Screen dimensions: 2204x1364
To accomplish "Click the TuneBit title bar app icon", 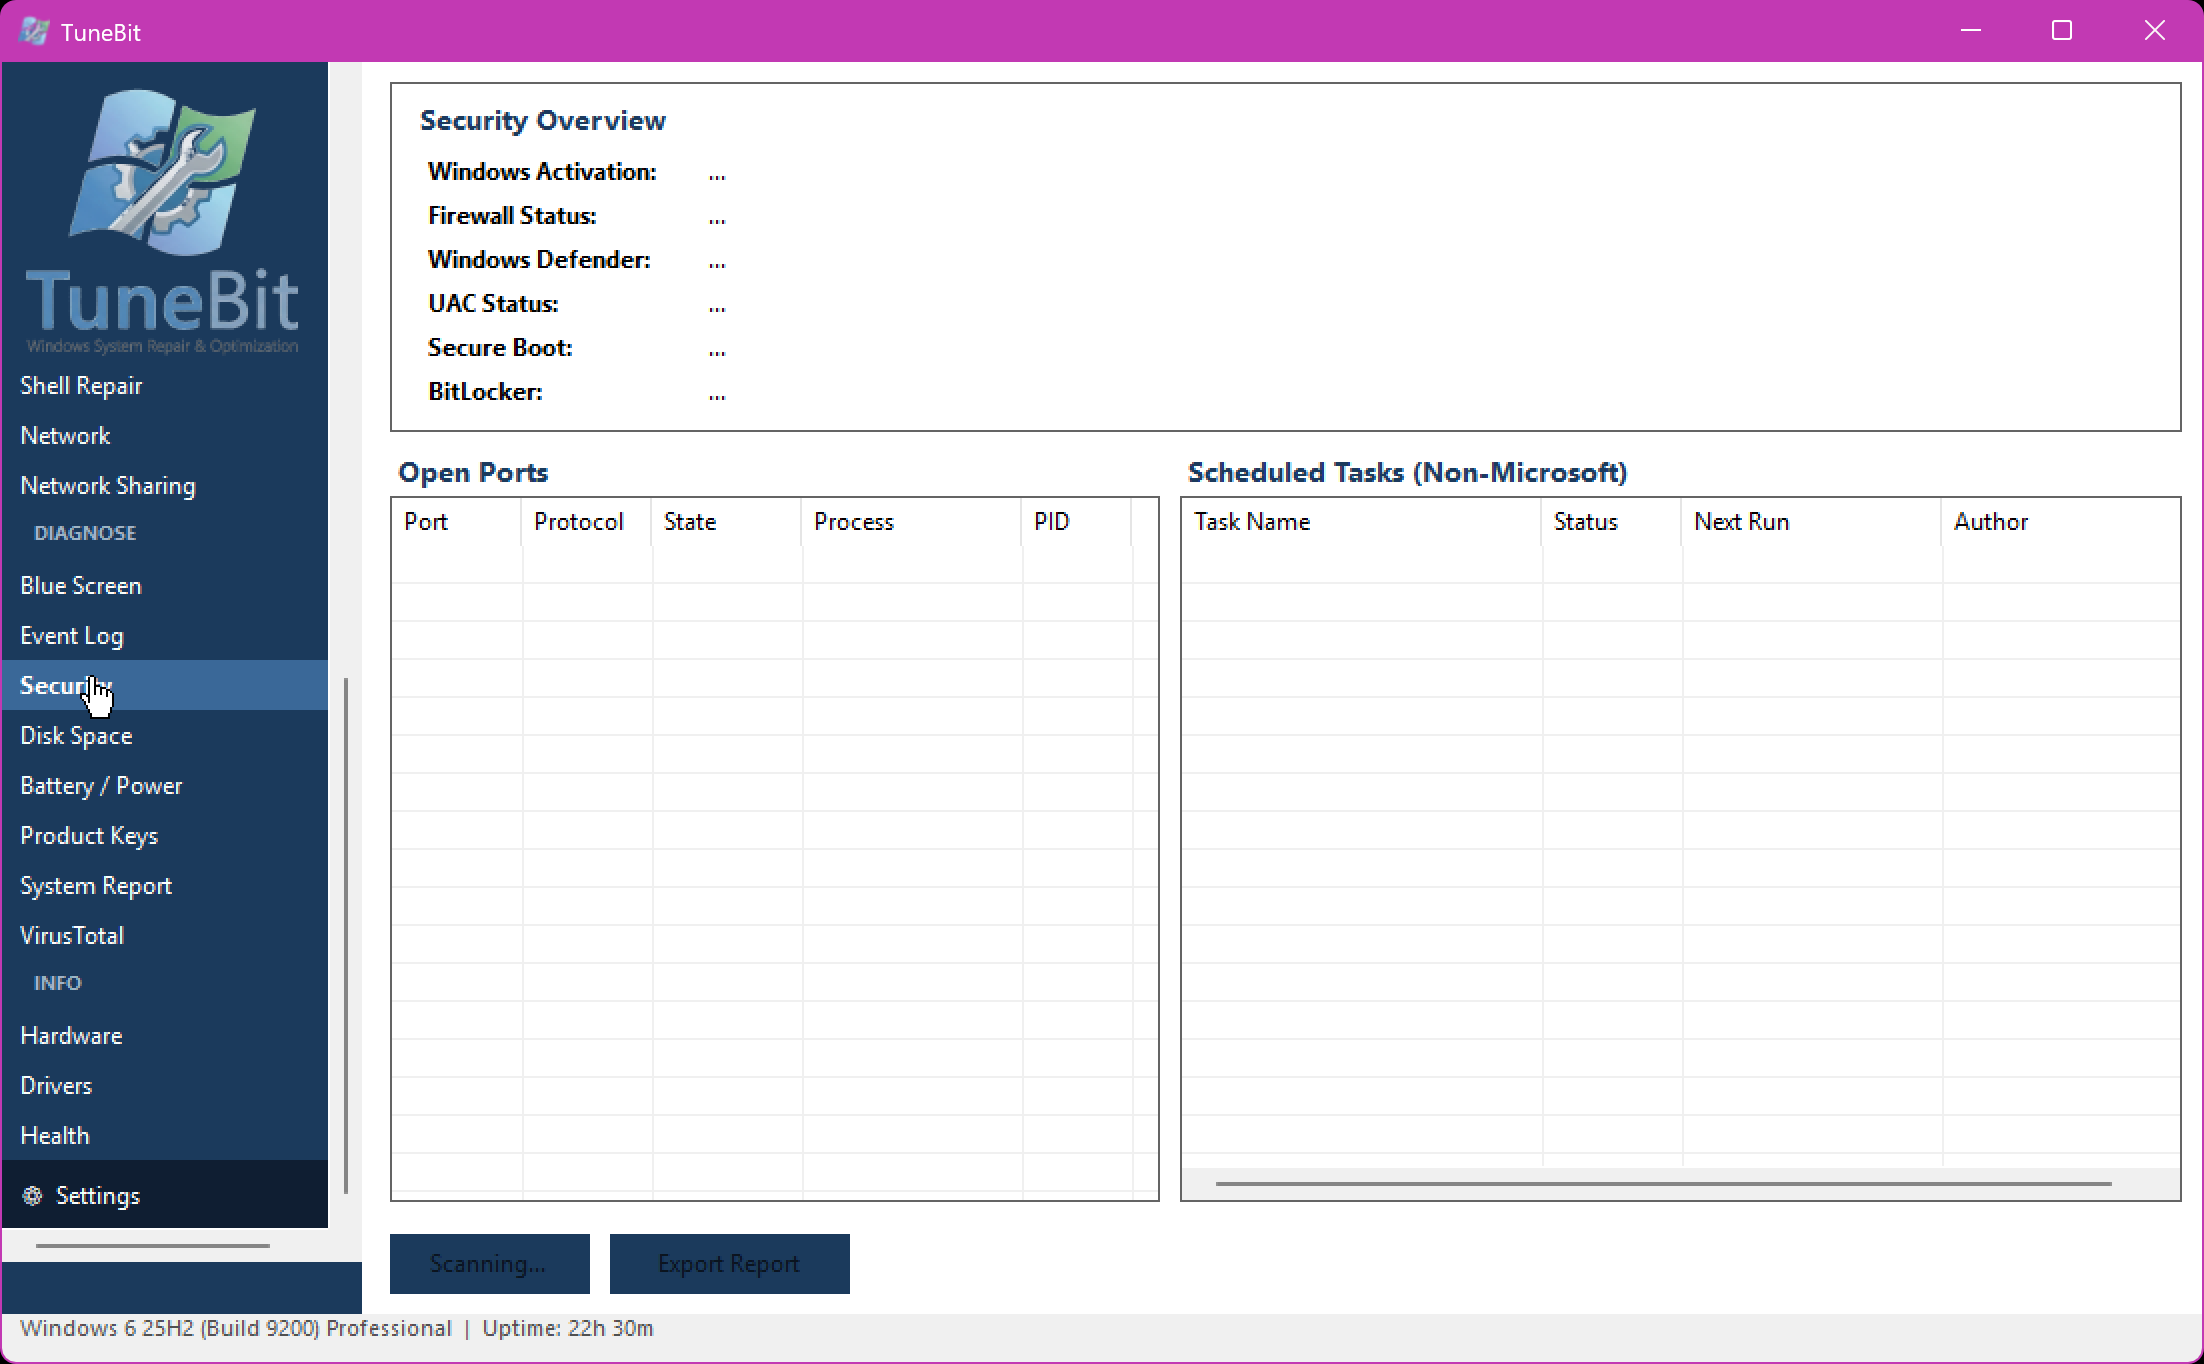I will (34, 31).
